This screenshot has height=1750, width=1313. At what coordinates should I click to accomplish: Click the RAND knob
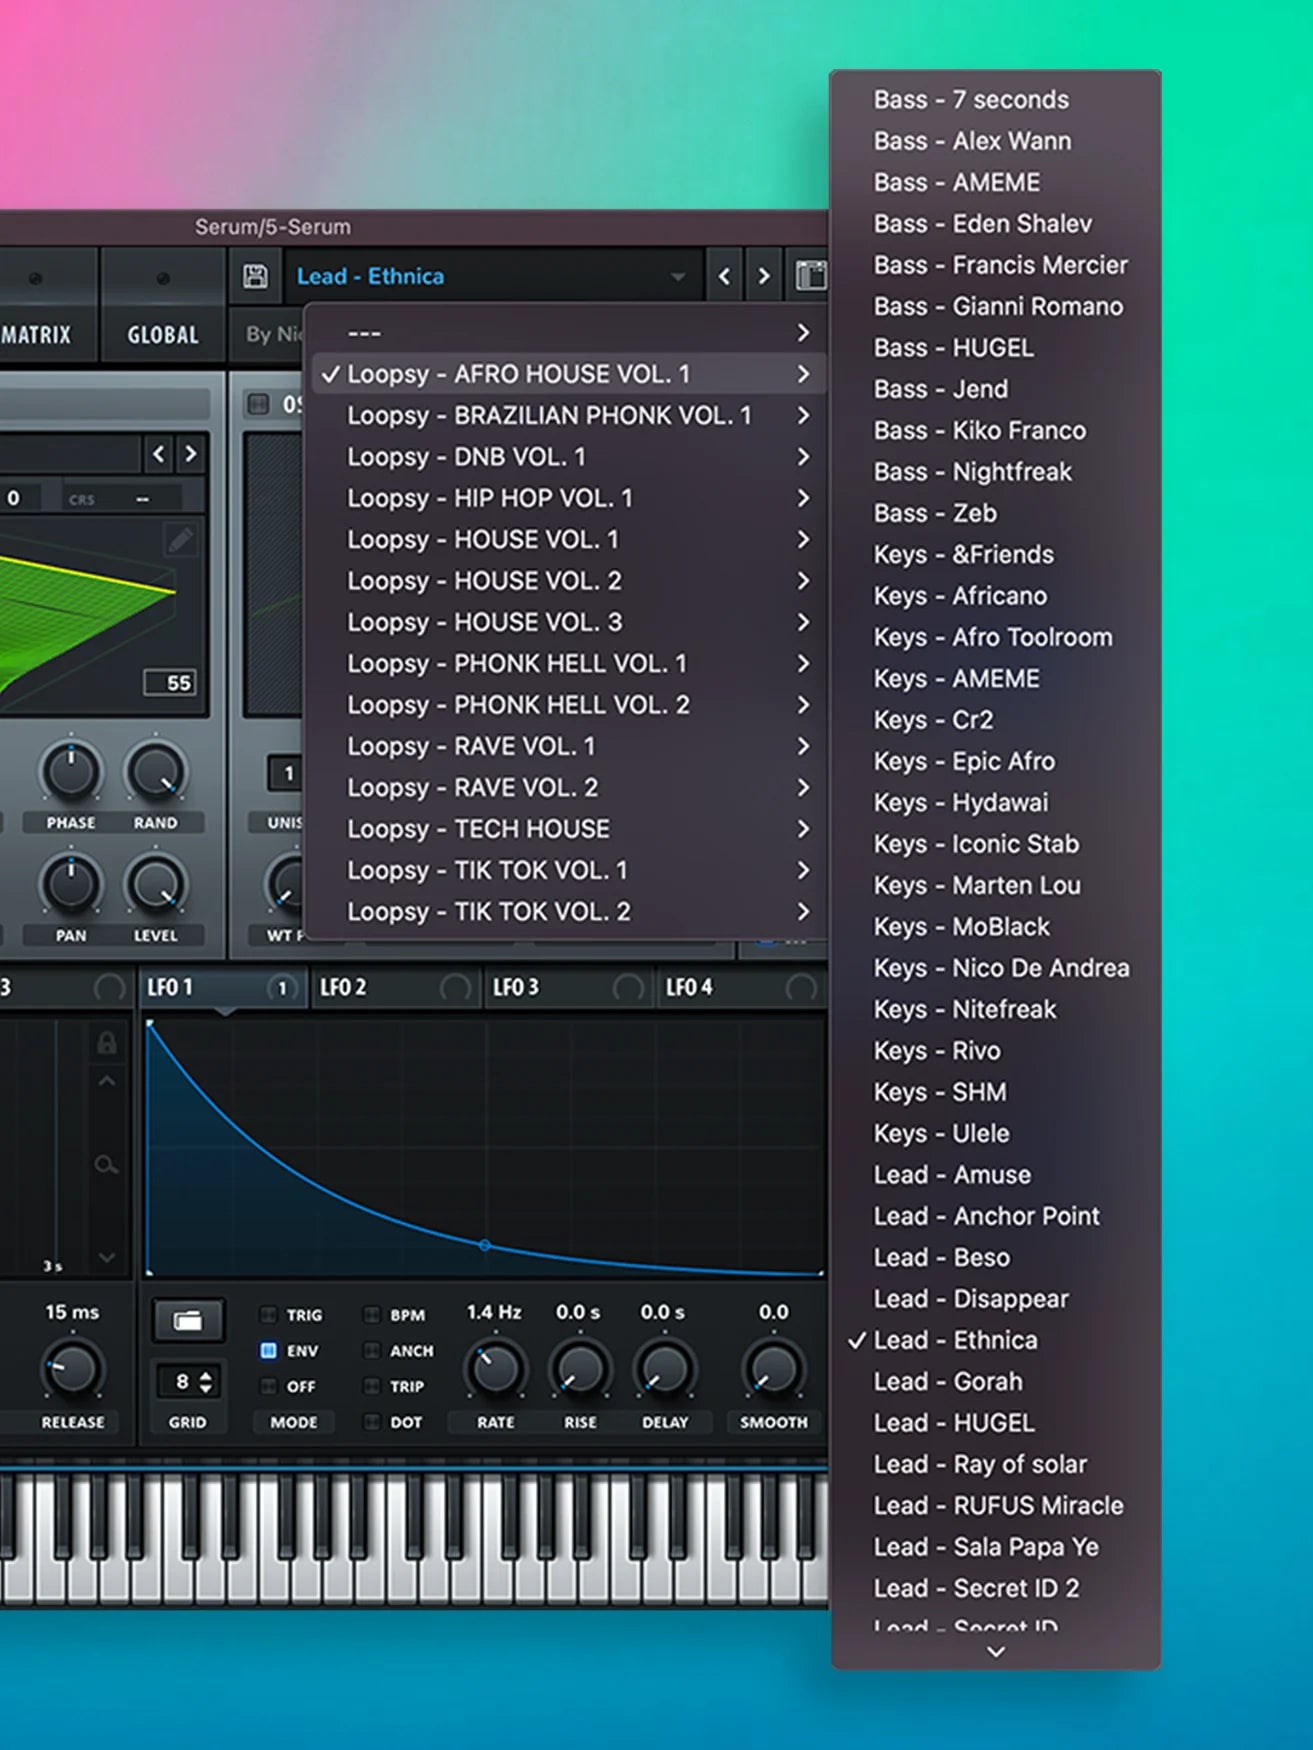pyautogui.click(x=155, y=771)
